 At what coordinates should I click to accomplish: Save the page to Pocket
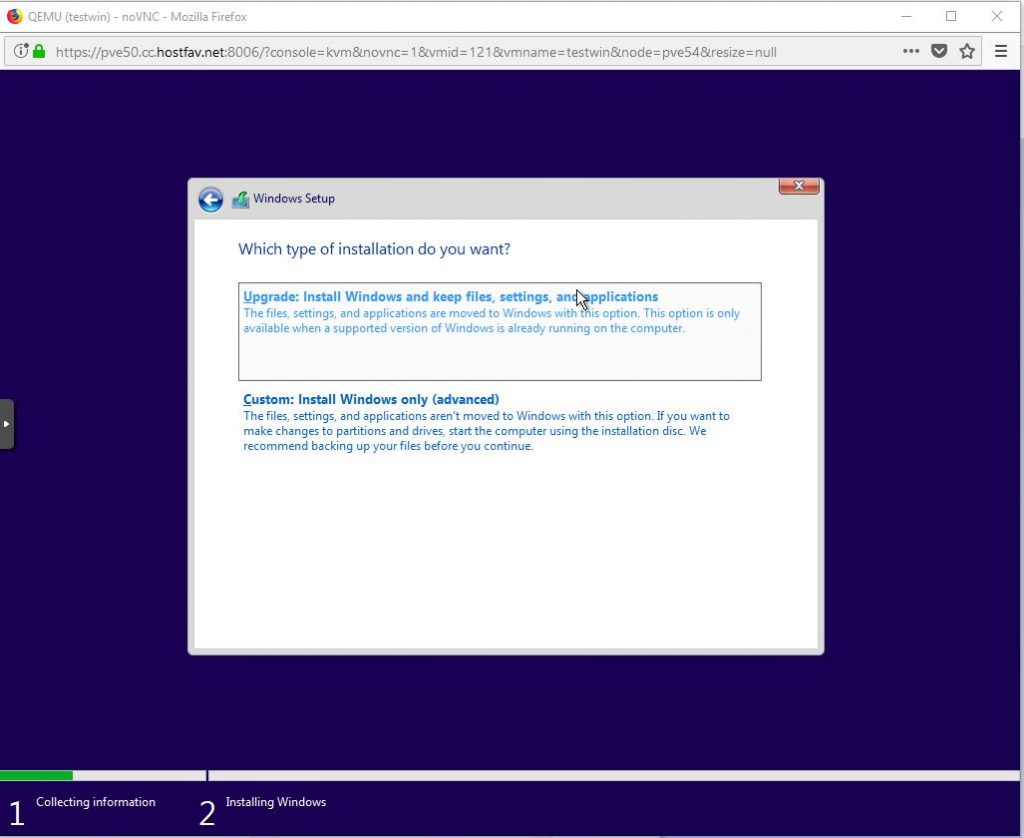(x=939, y=51)
